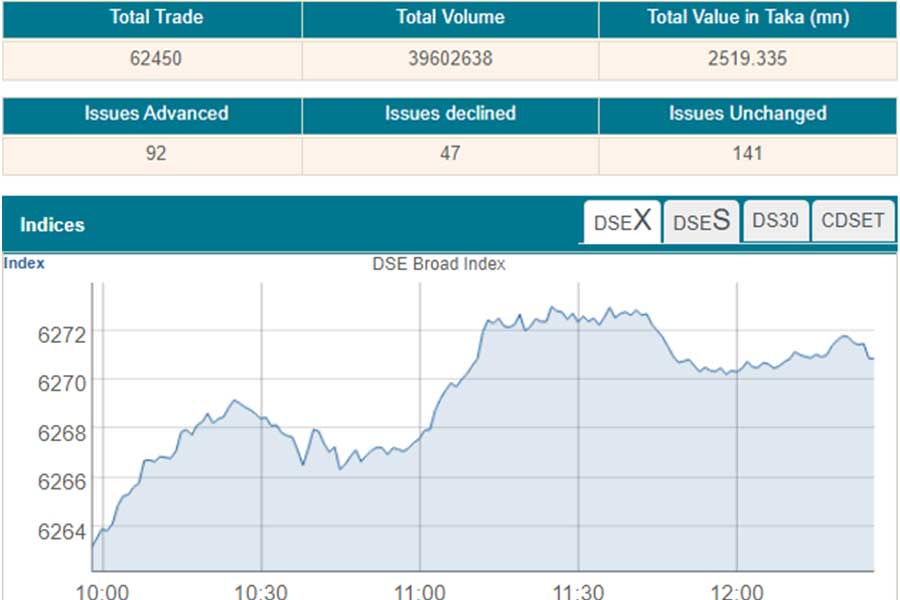Click the Indices panel header
Screen dimensions: 900x600
click(x=51, y=225)
